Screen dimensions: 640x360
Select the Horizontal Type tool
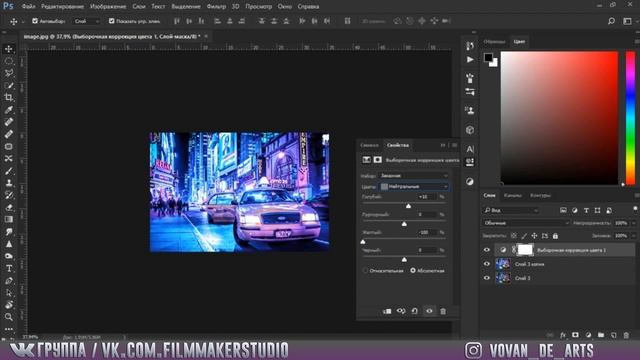pos(9,268)
